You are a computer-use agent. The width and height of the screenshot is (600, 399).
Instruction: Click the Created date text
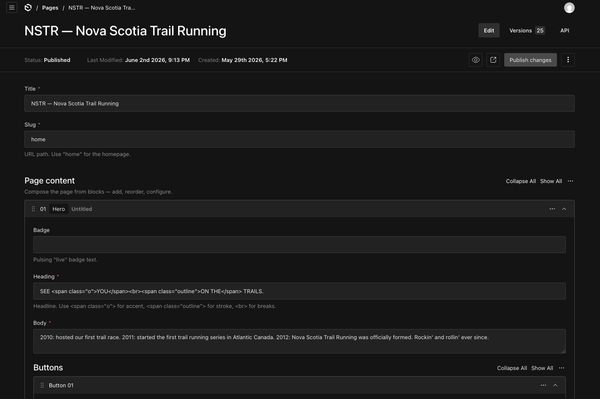(243, 60)
